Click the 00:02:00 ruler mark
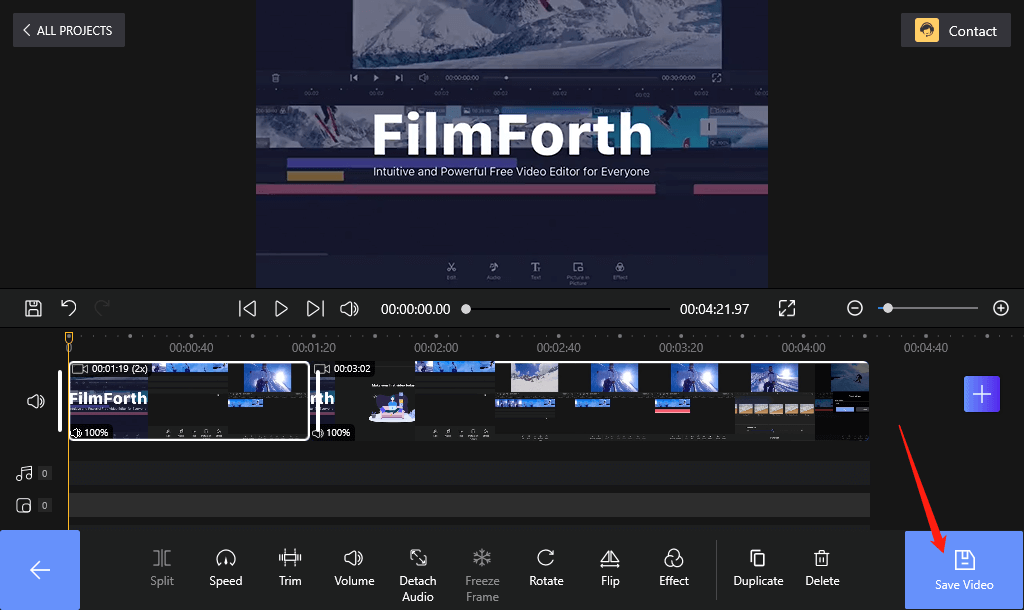Image resolution: width=1024 pixels, height=610 pixels. [436, 348]
